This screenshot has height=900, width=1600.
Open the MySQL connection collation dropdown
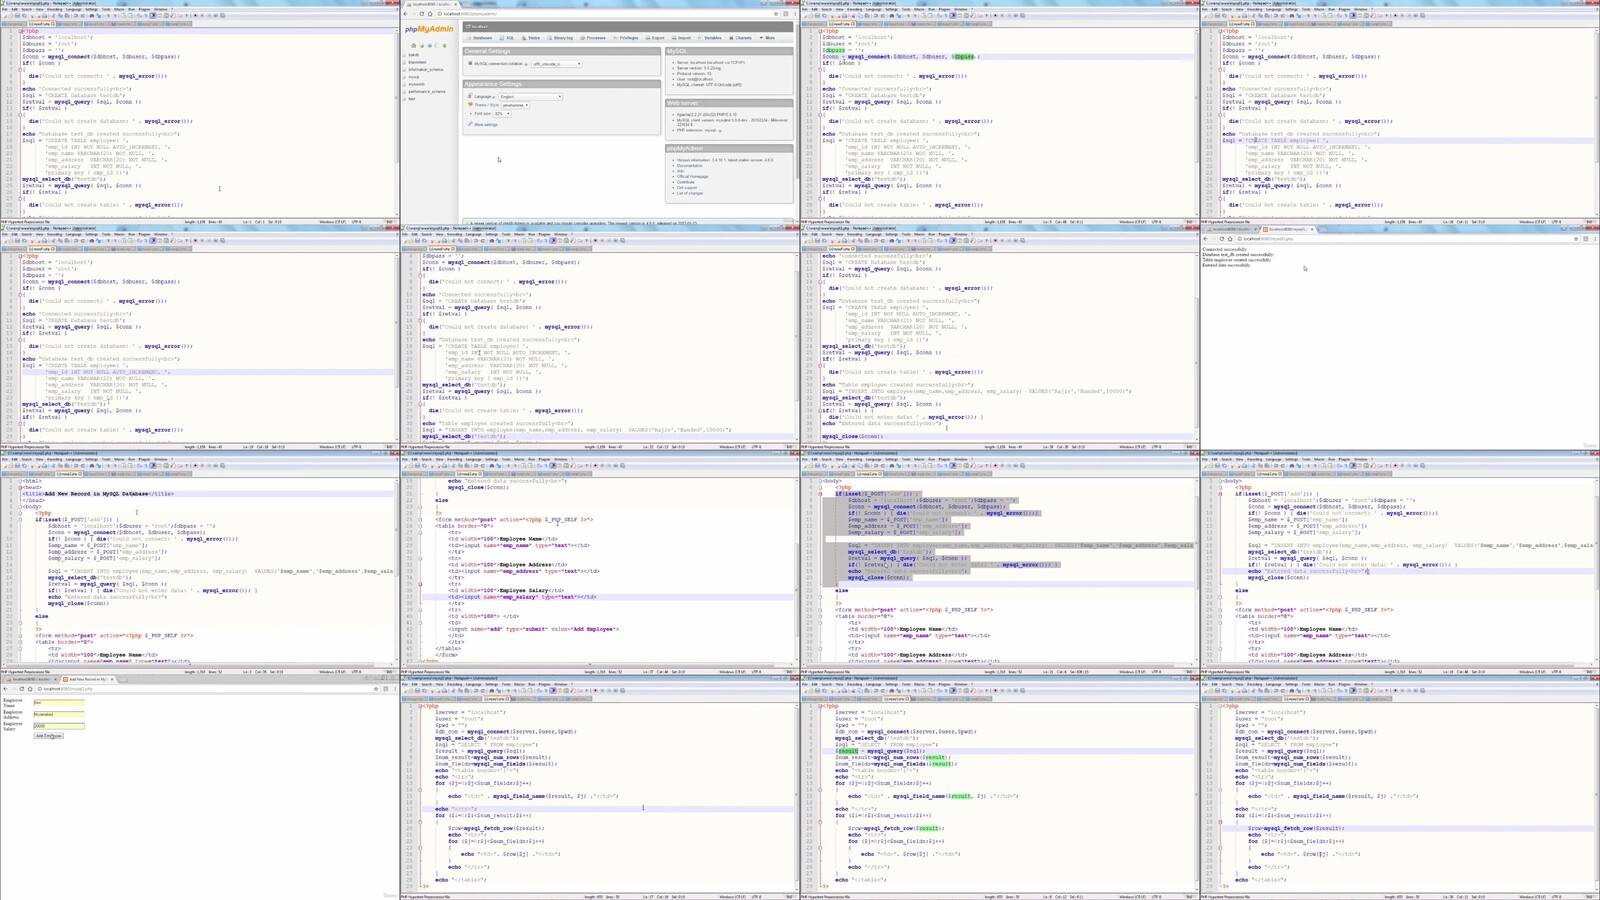[556, 64]
